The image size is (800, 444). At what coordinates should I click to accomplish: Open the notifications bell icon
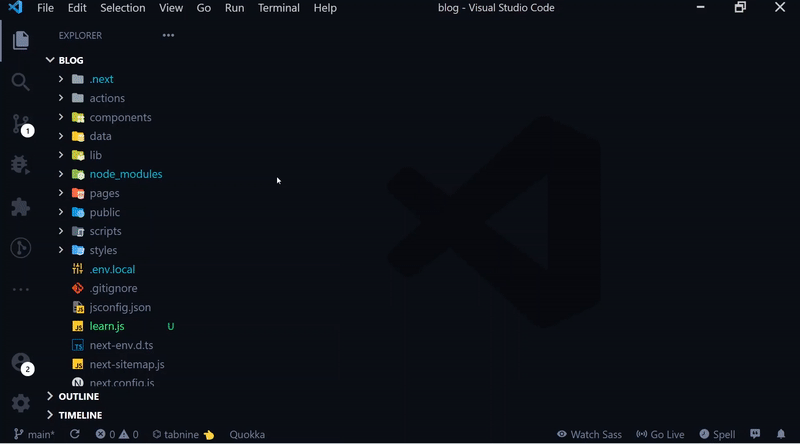[x=781, y=434]
